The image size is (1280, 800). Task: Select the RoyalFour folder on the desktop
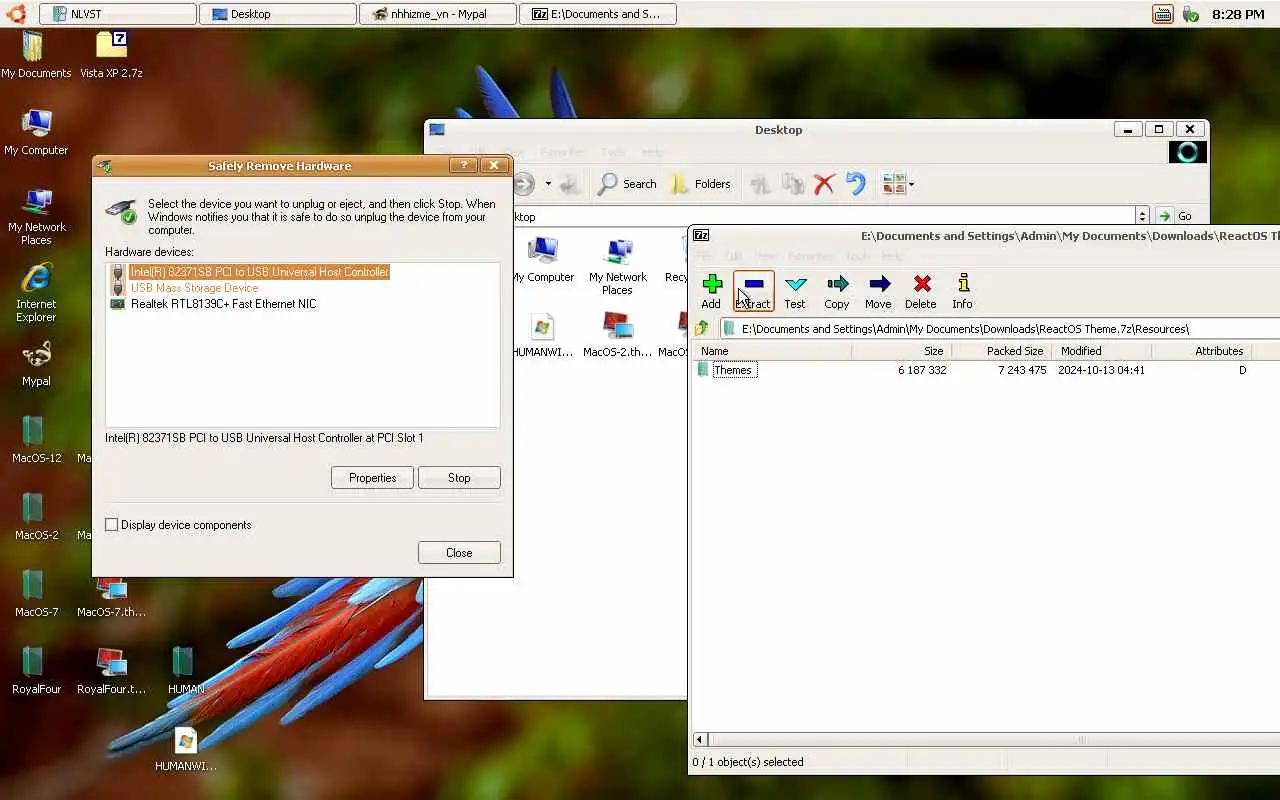click(36, 671)
